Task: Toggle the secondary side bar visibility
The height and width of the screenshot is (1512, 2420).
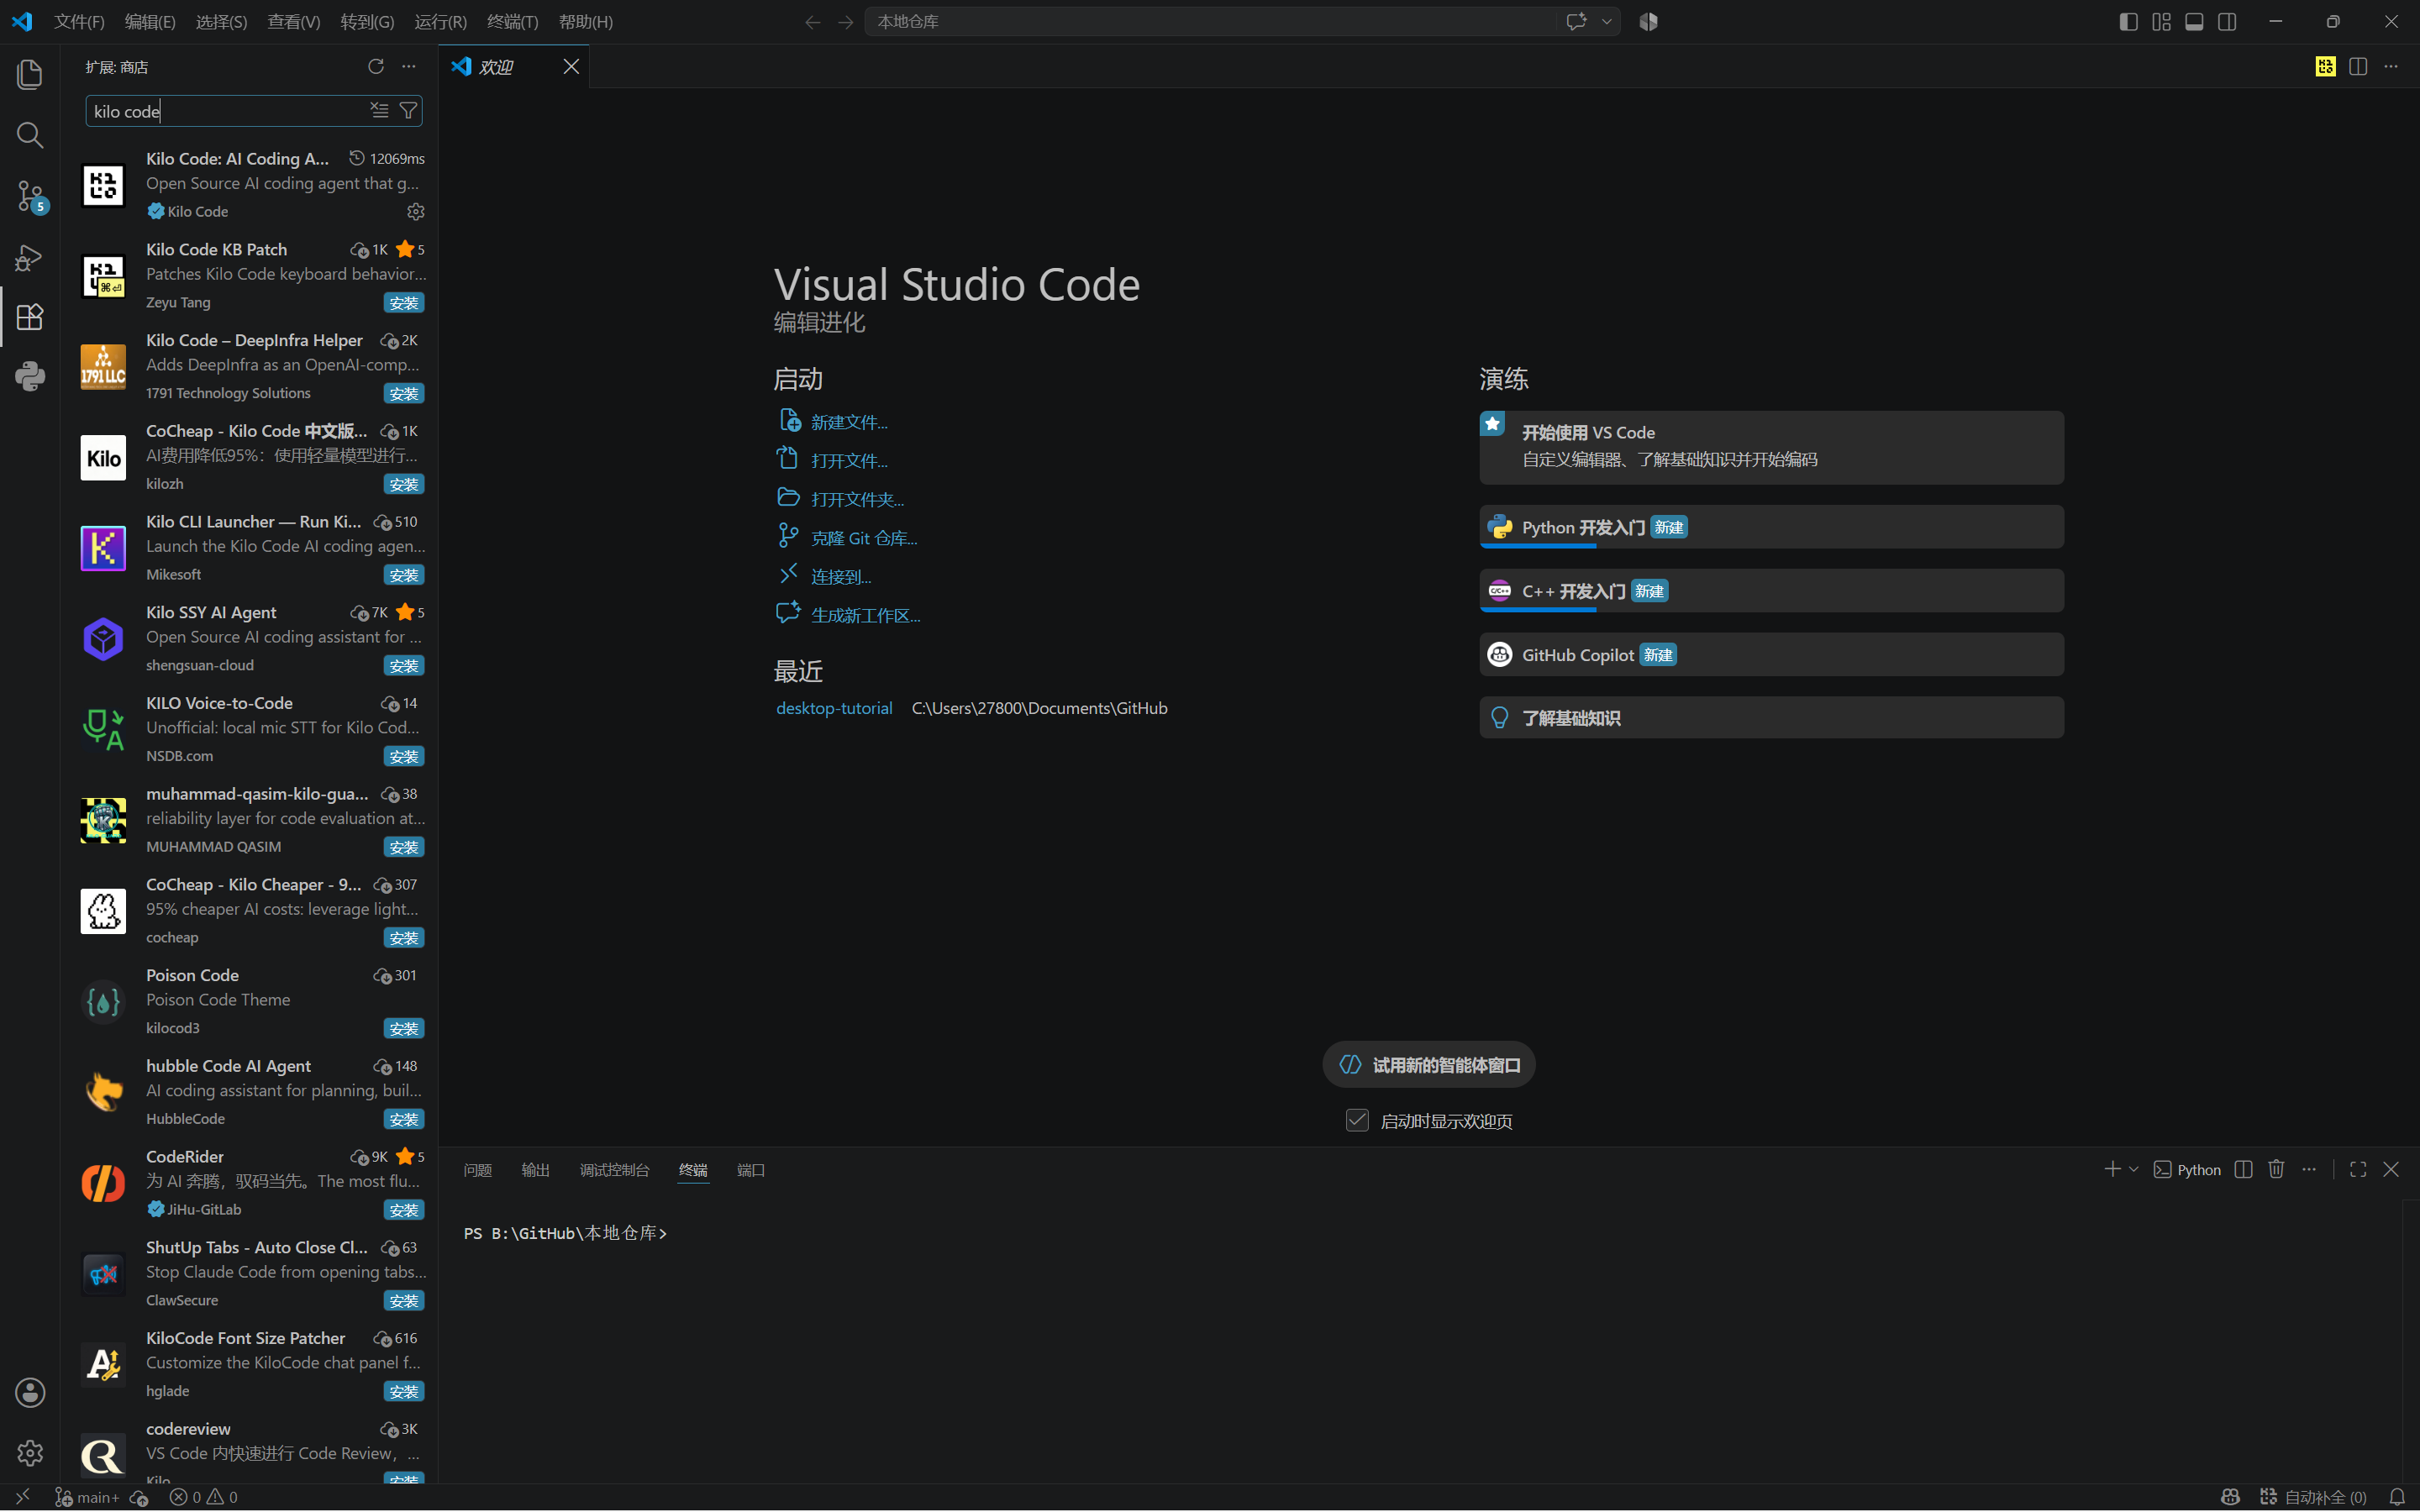Action: click(2228, 22)
